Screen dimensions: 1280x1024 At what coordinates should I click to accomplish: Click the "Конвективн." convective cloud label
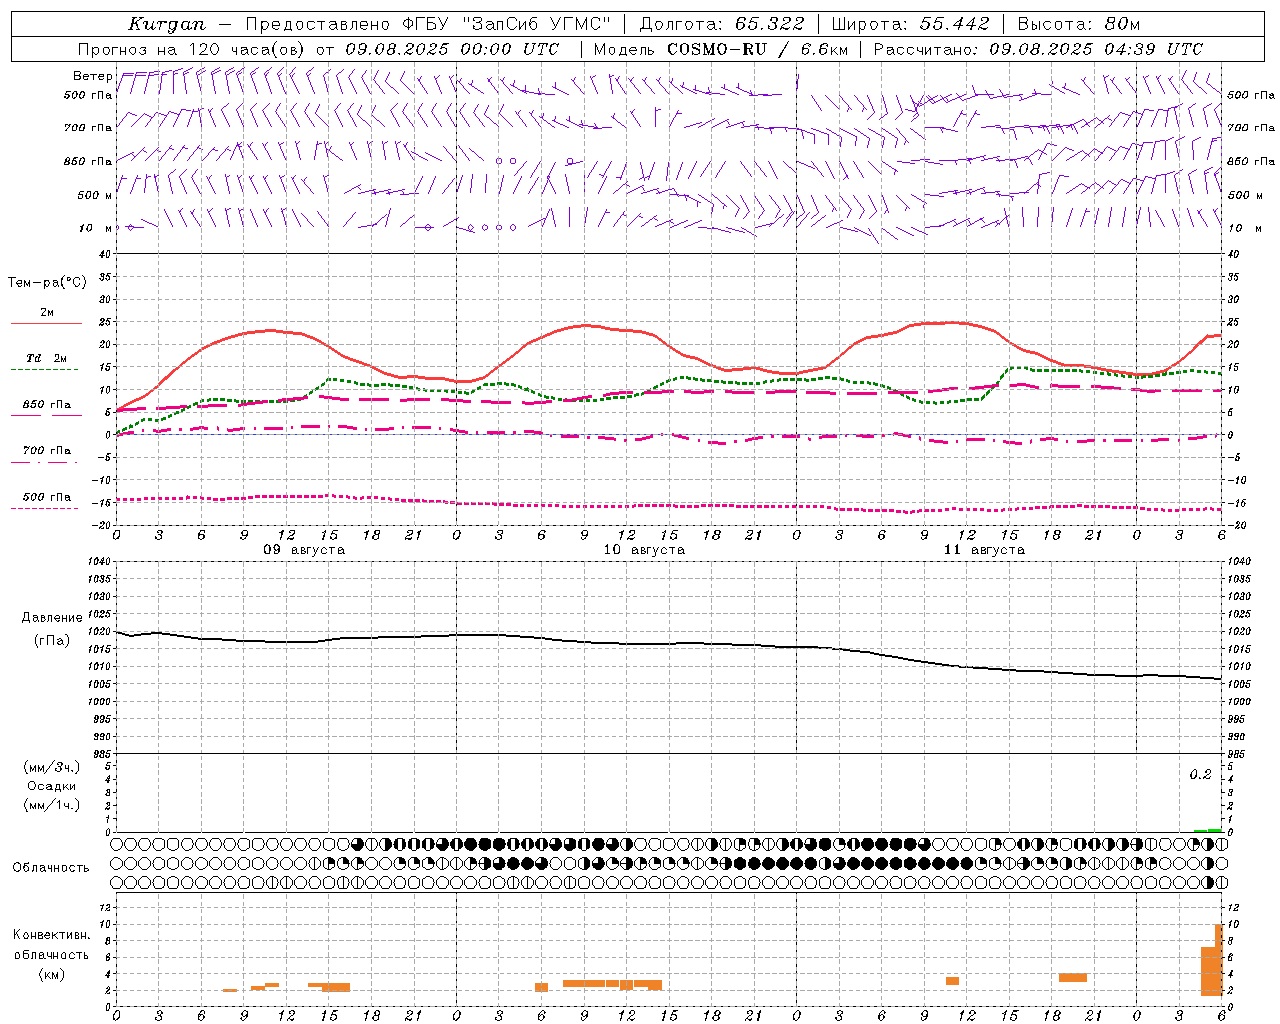click(x=52, y=935)
